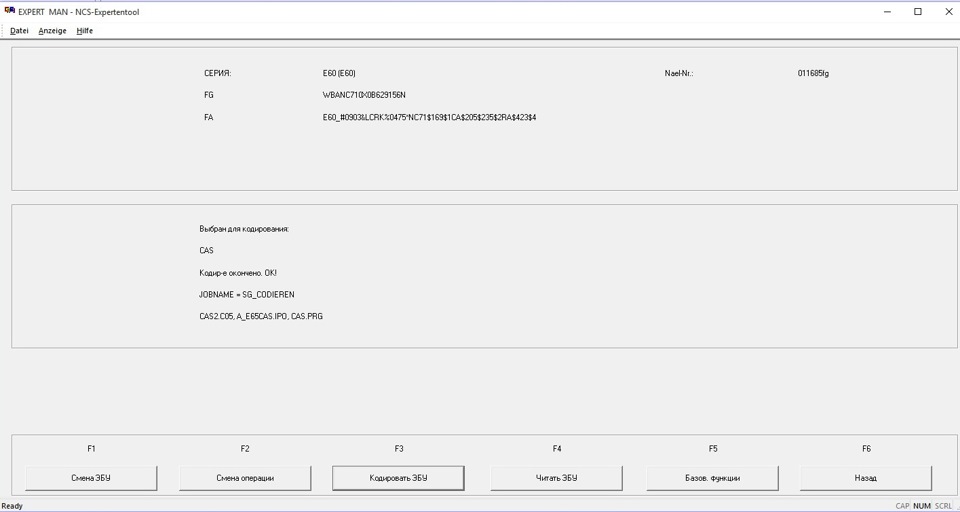960x512 pixels.
Task: Click the F3 key label
Action: tap(399, 449)
